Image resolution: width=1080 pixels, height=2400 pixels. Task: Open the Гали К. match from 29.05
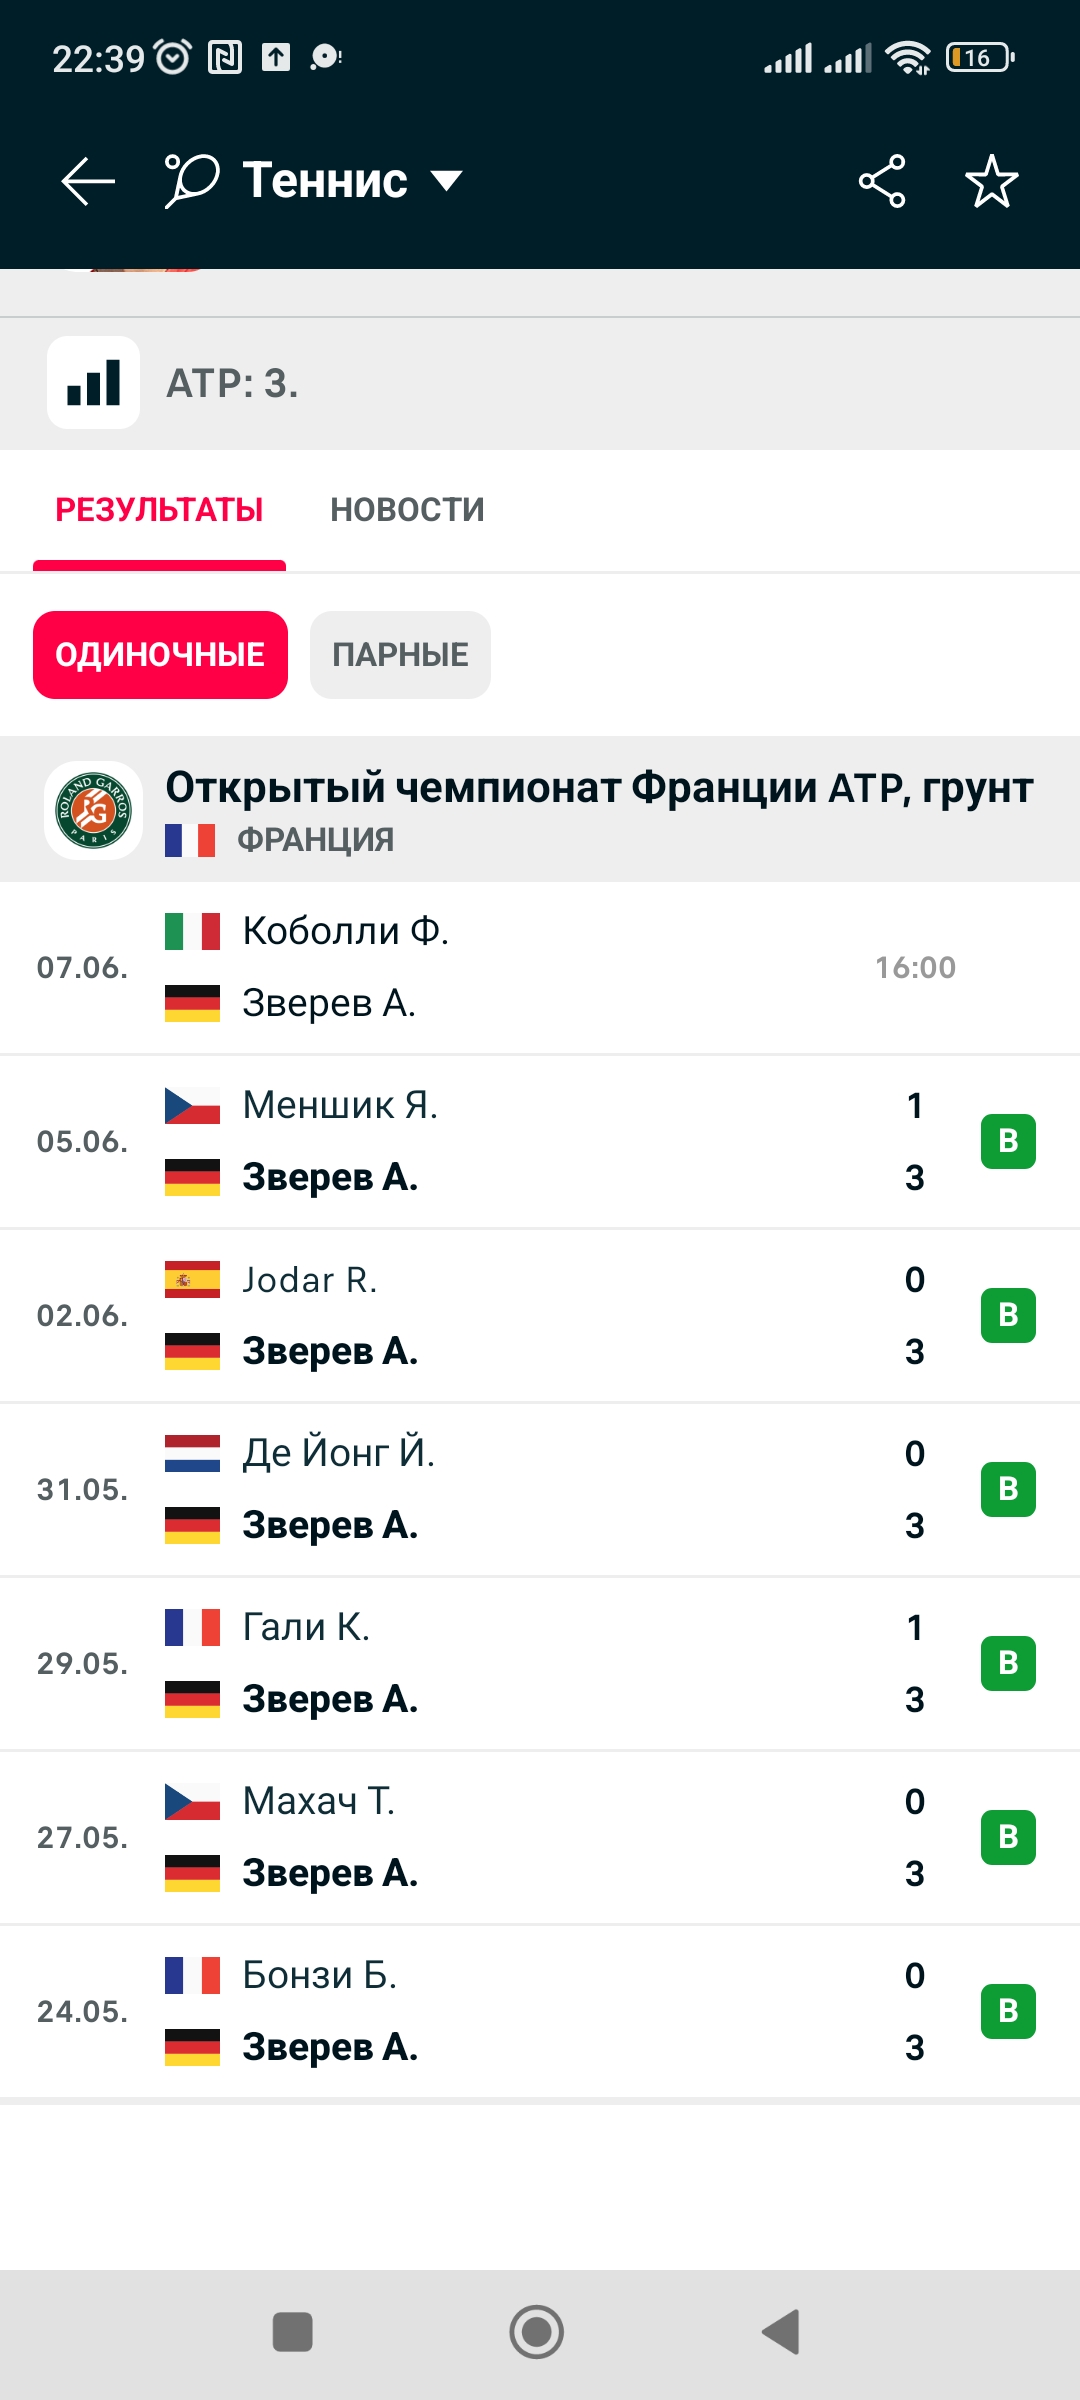pyautogui.click(x=540, y=1663)
